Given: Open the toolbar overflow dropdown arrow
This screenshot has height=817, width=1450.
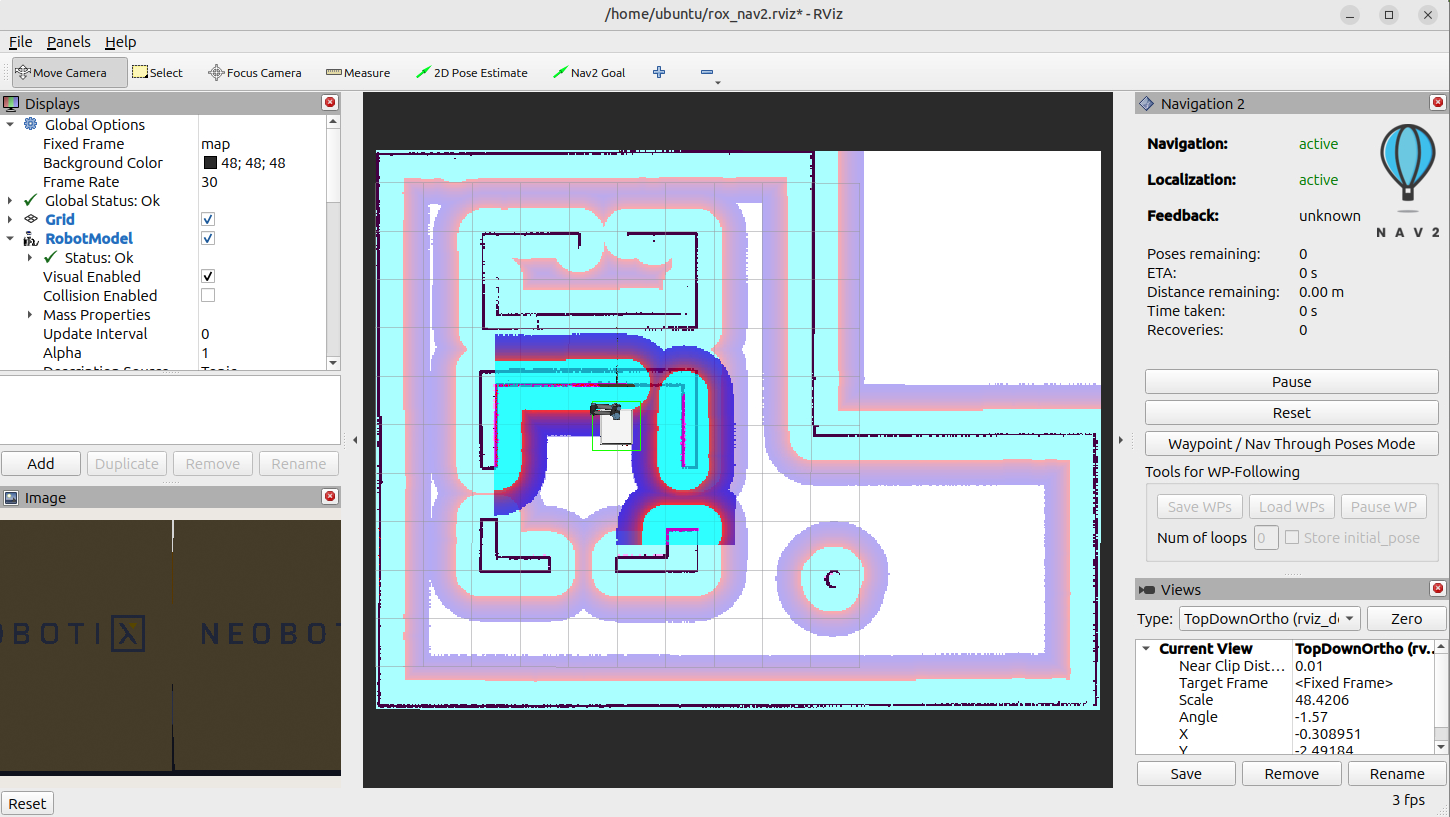Looking at the screenshot, I should pyautogui.click(x=718, y=83).
